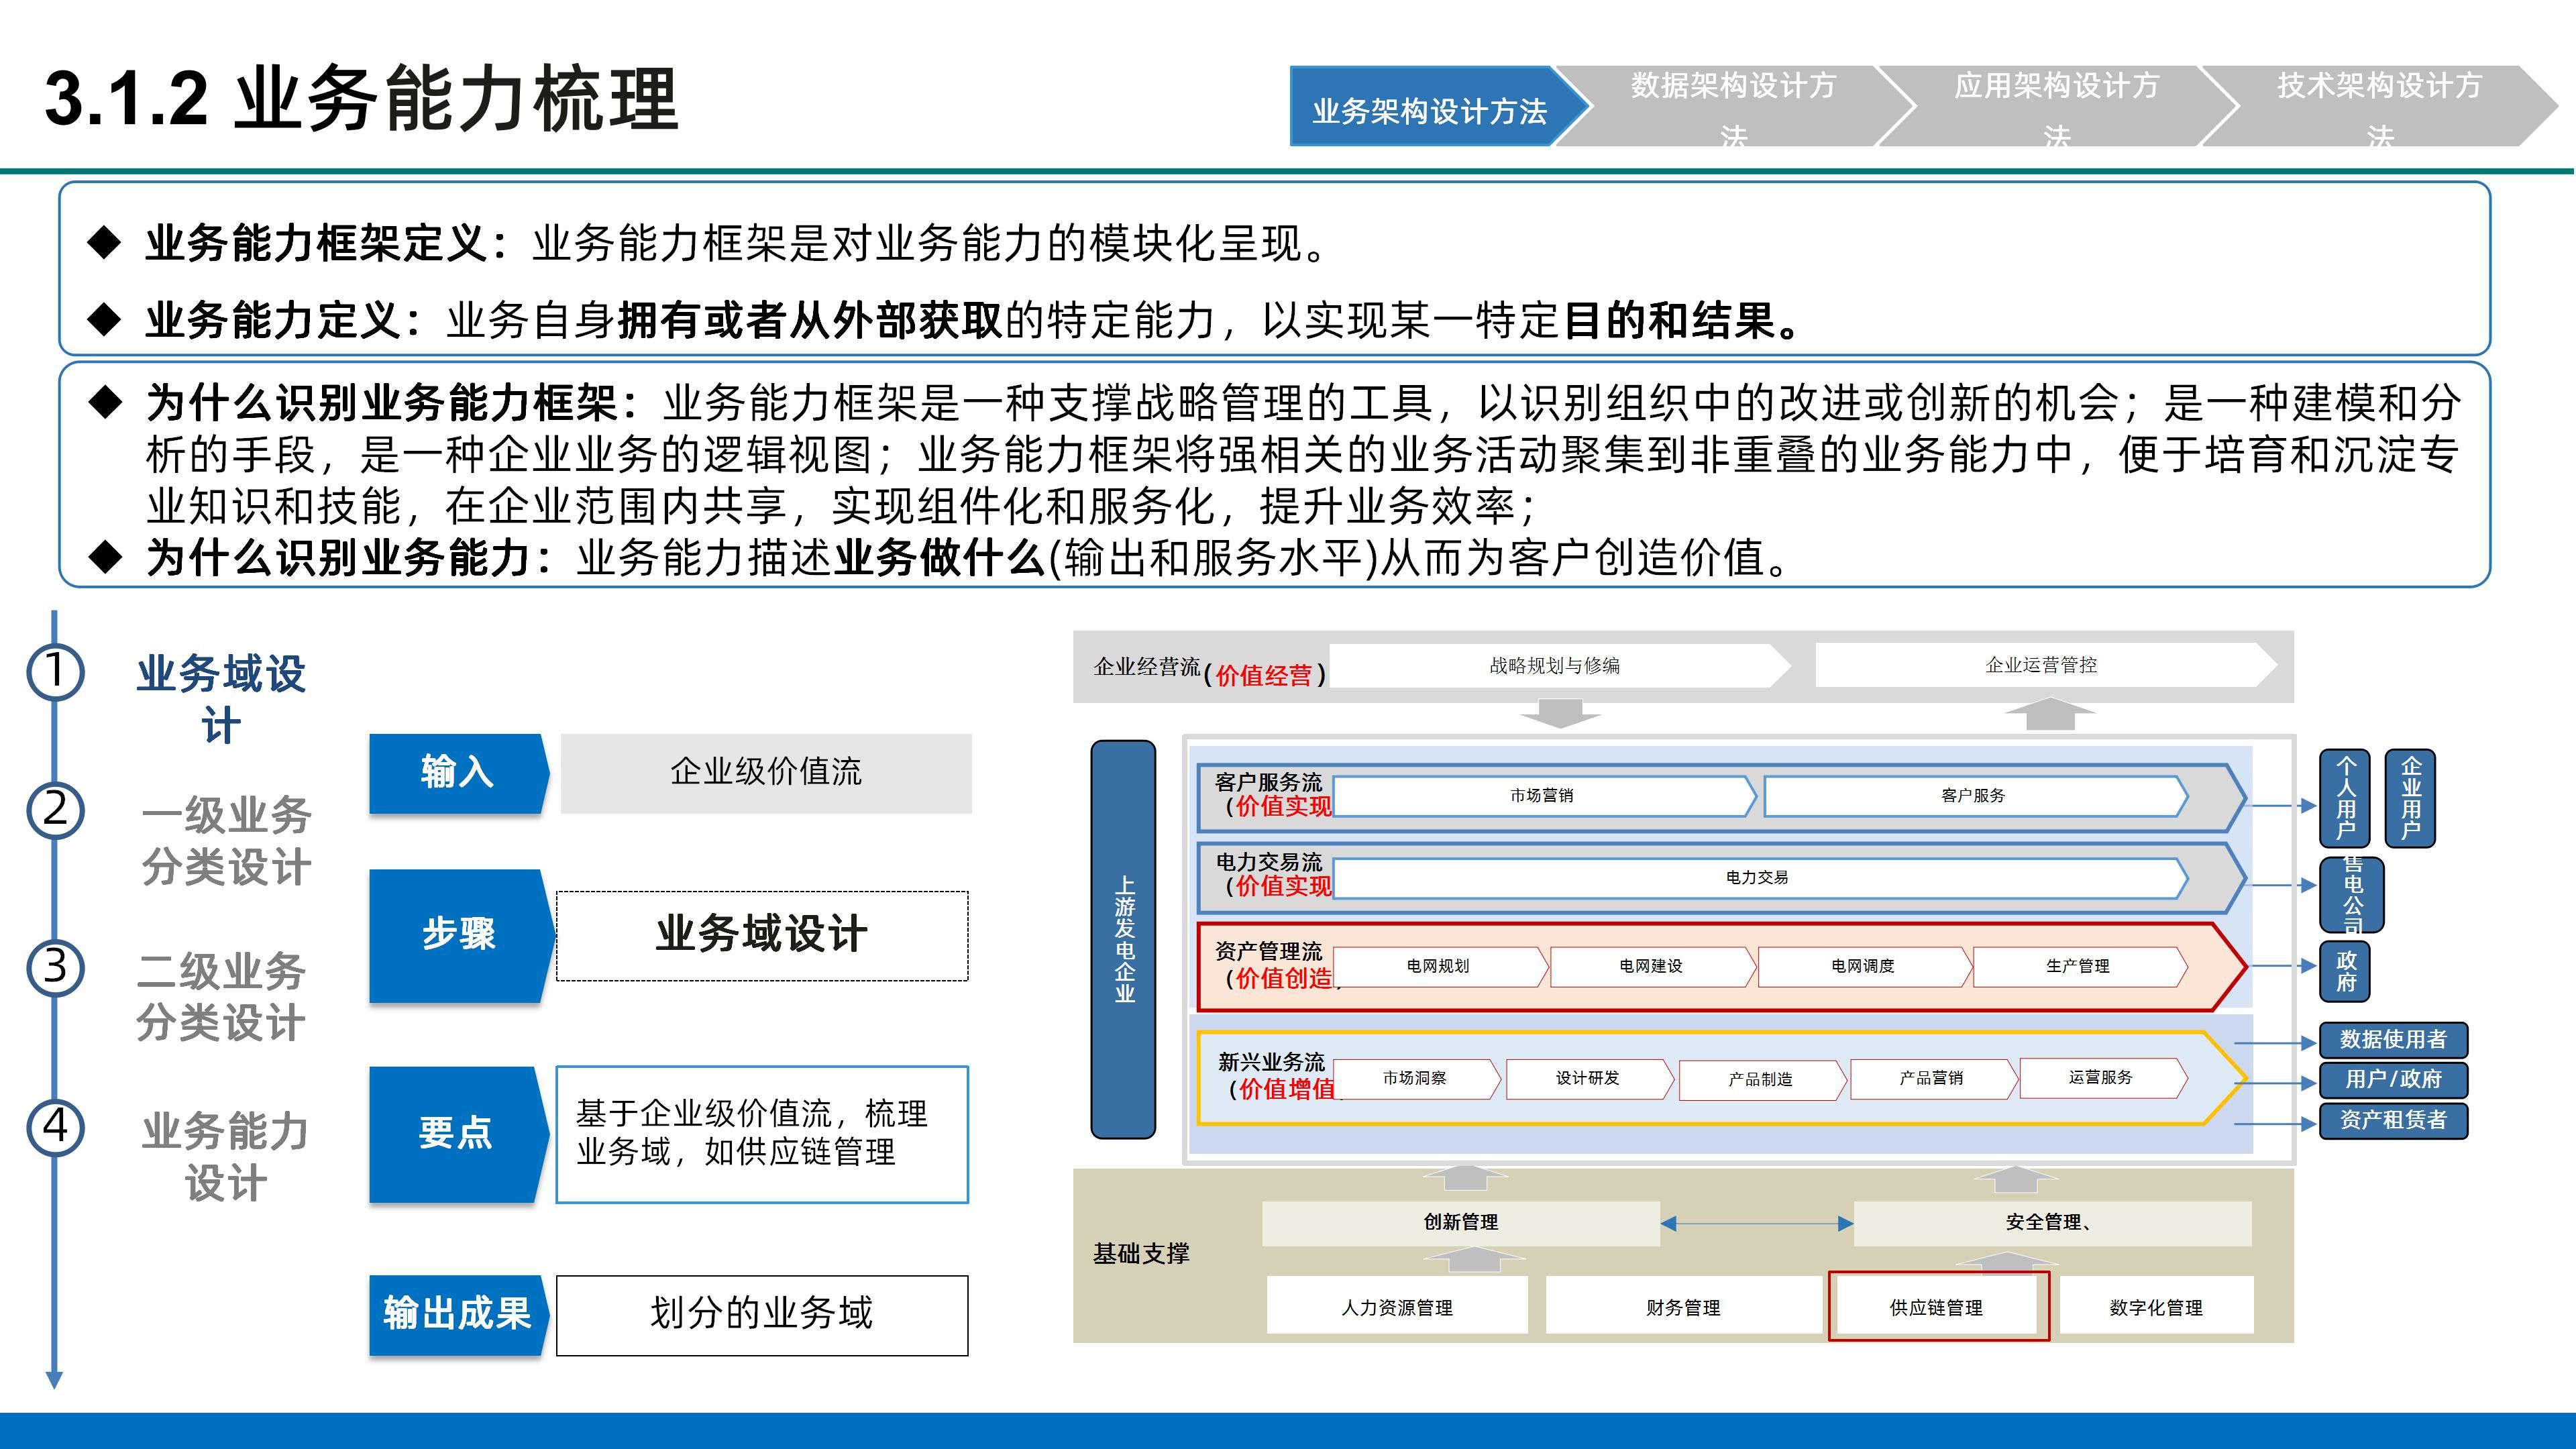Click the 数字化管理 box
This screenshot has width=2576, height=1449.
tap(2156, 1306)
